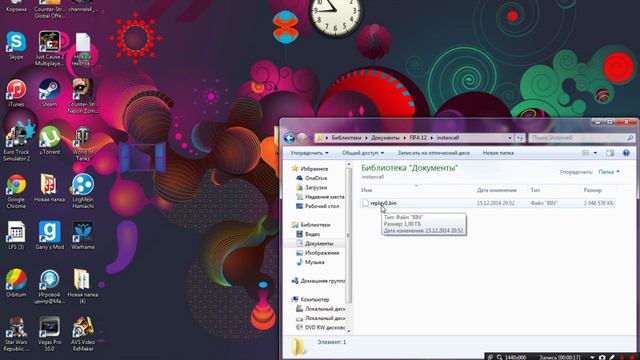
Task: Select the Игровой центр@Mail desktop icon
Action: pyautogui.click(x=49, y=286)
